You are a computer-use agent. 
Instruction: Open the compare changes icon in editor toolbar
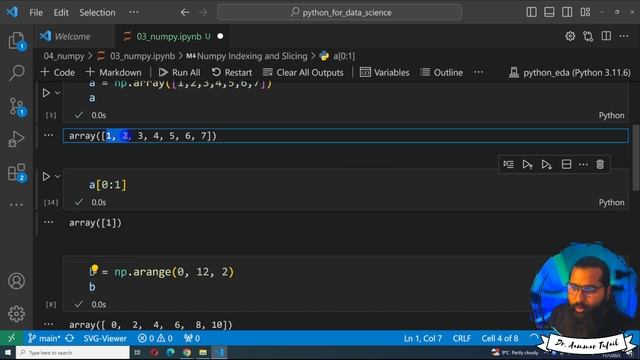coord(588,36)
